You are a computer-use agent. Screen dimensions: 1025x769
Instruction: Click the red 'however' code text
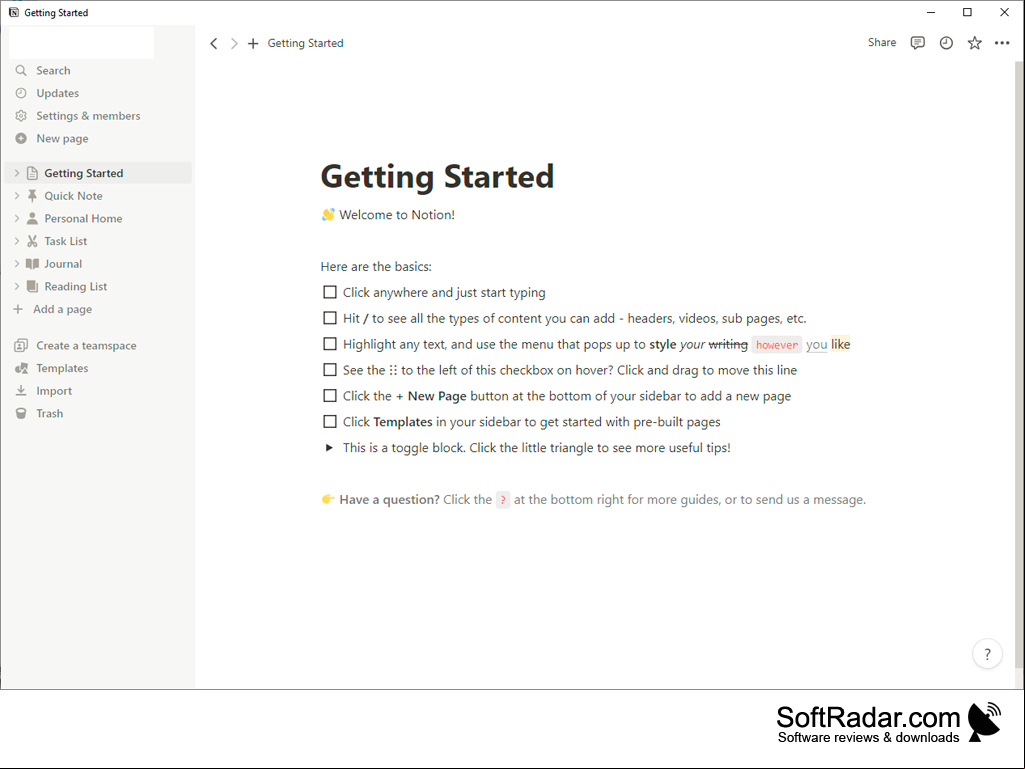point(777,345)
